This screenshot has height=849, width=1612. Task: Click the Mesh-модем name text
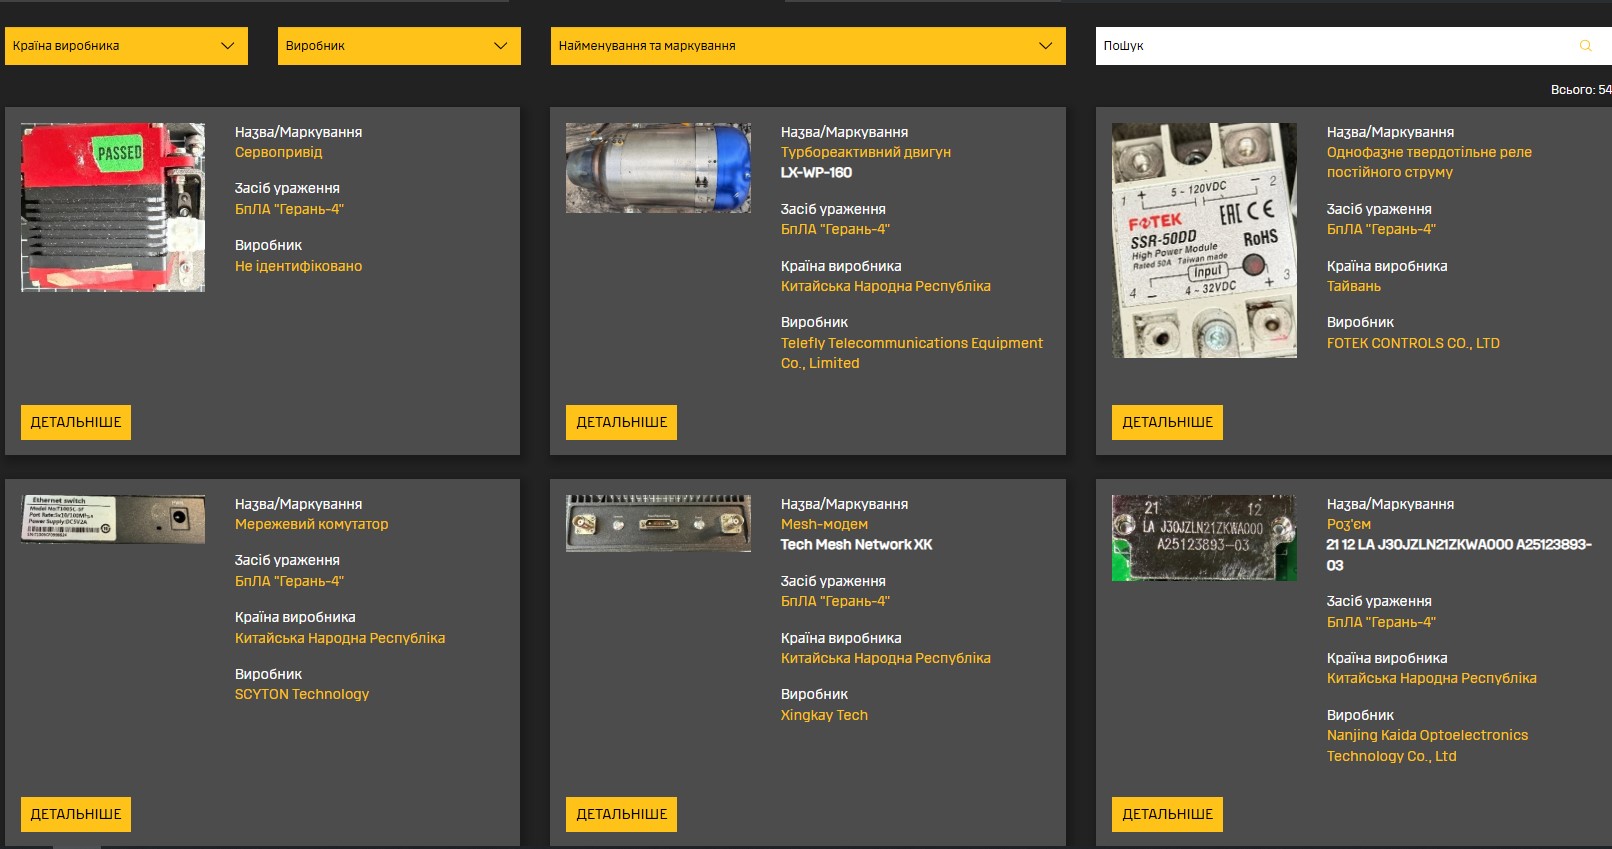click(824, 524)
